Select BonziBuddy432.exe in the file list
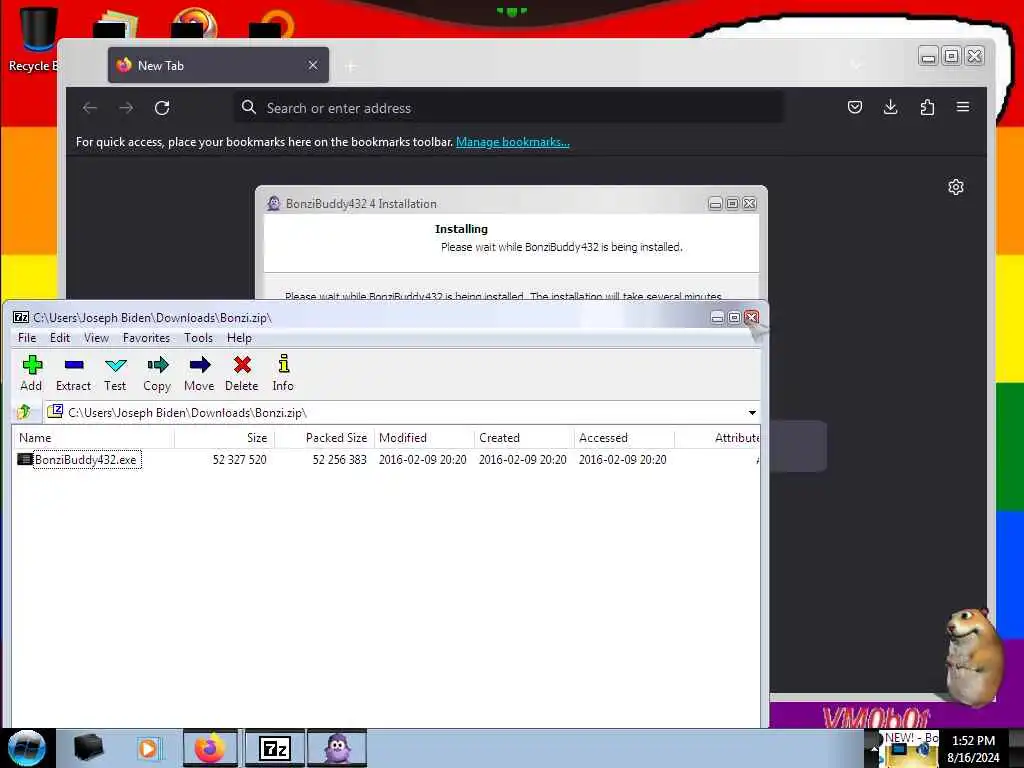The image size is (1024, 768). (87, 460)
